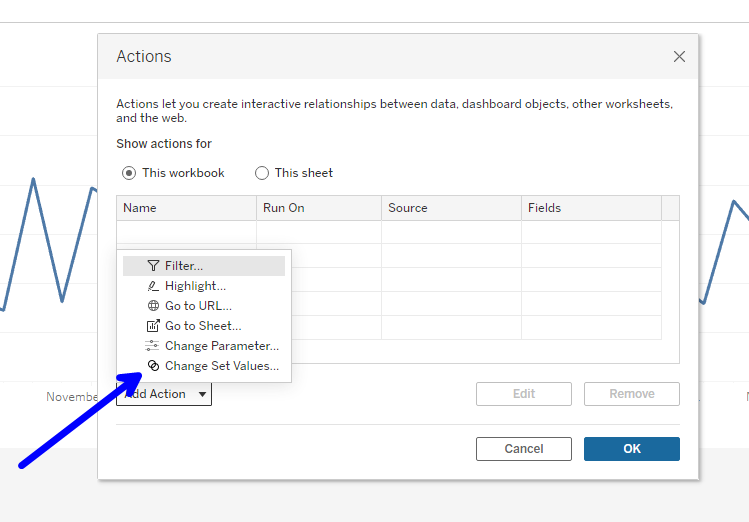Select the This workbook radio button
The image size is (749, 522).
pos(129,173)
